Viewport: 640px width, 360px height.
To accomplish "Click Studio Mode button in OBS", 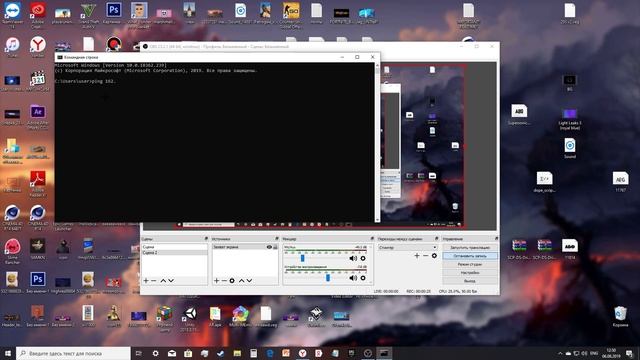I will [x=470, y=264].
